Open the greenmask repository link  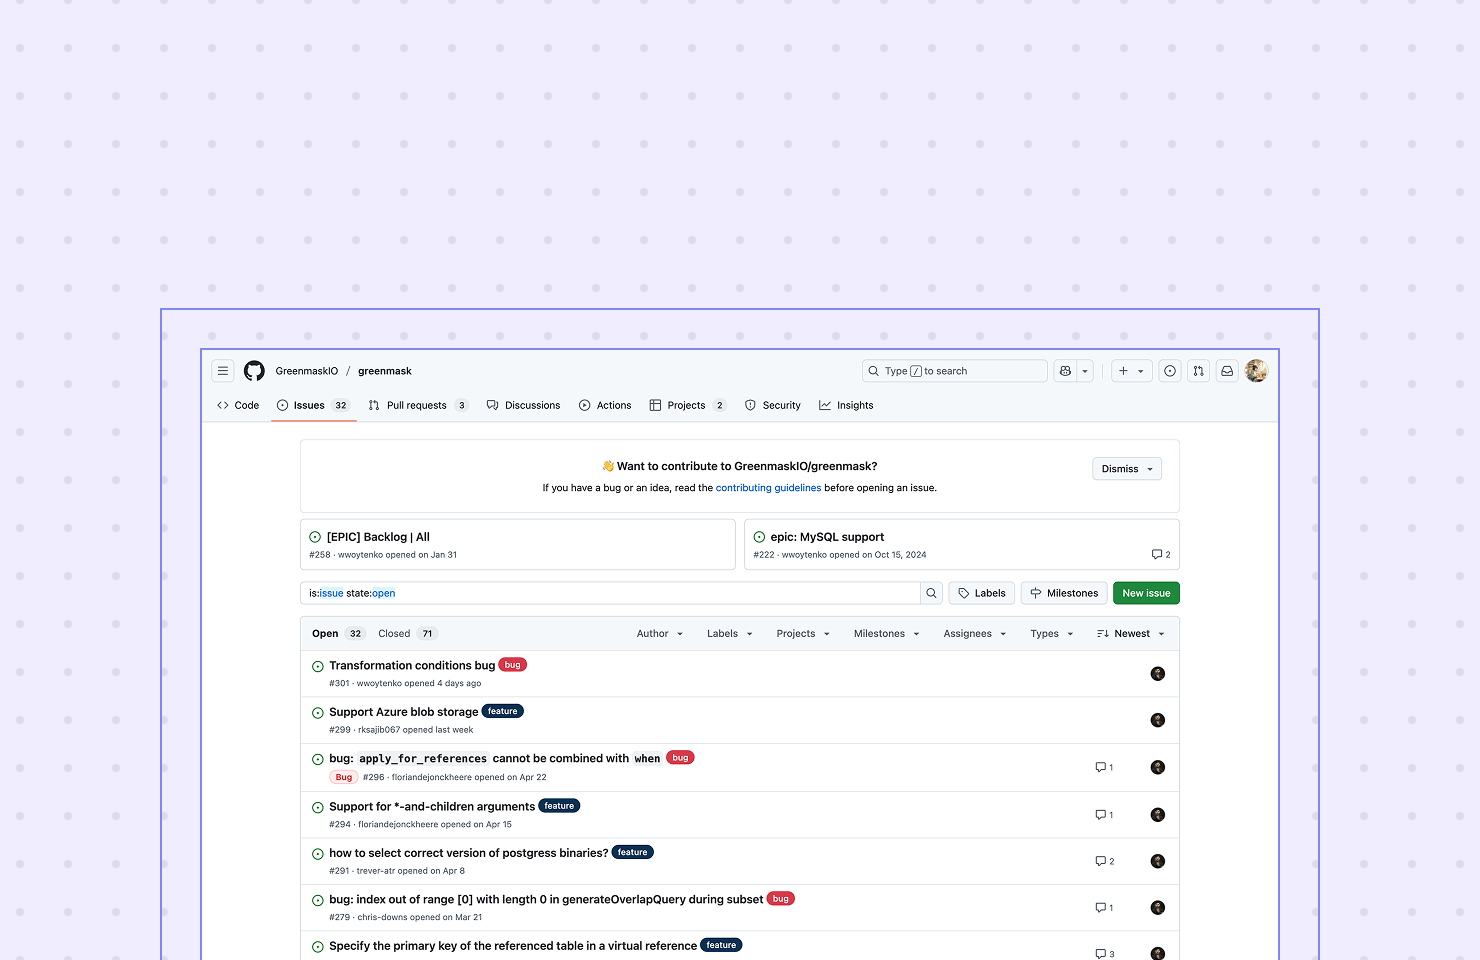click(385, 371)
